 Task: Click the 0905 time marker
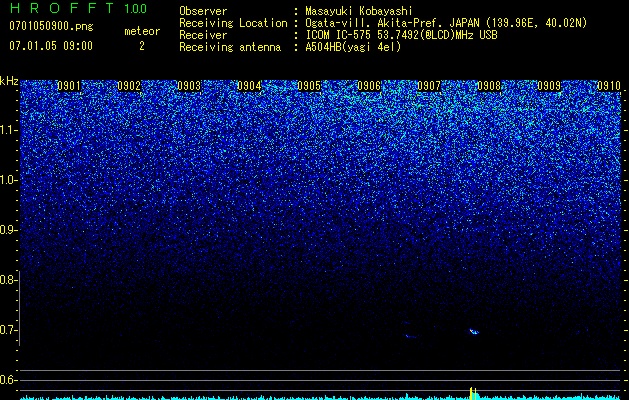(309, 86)
